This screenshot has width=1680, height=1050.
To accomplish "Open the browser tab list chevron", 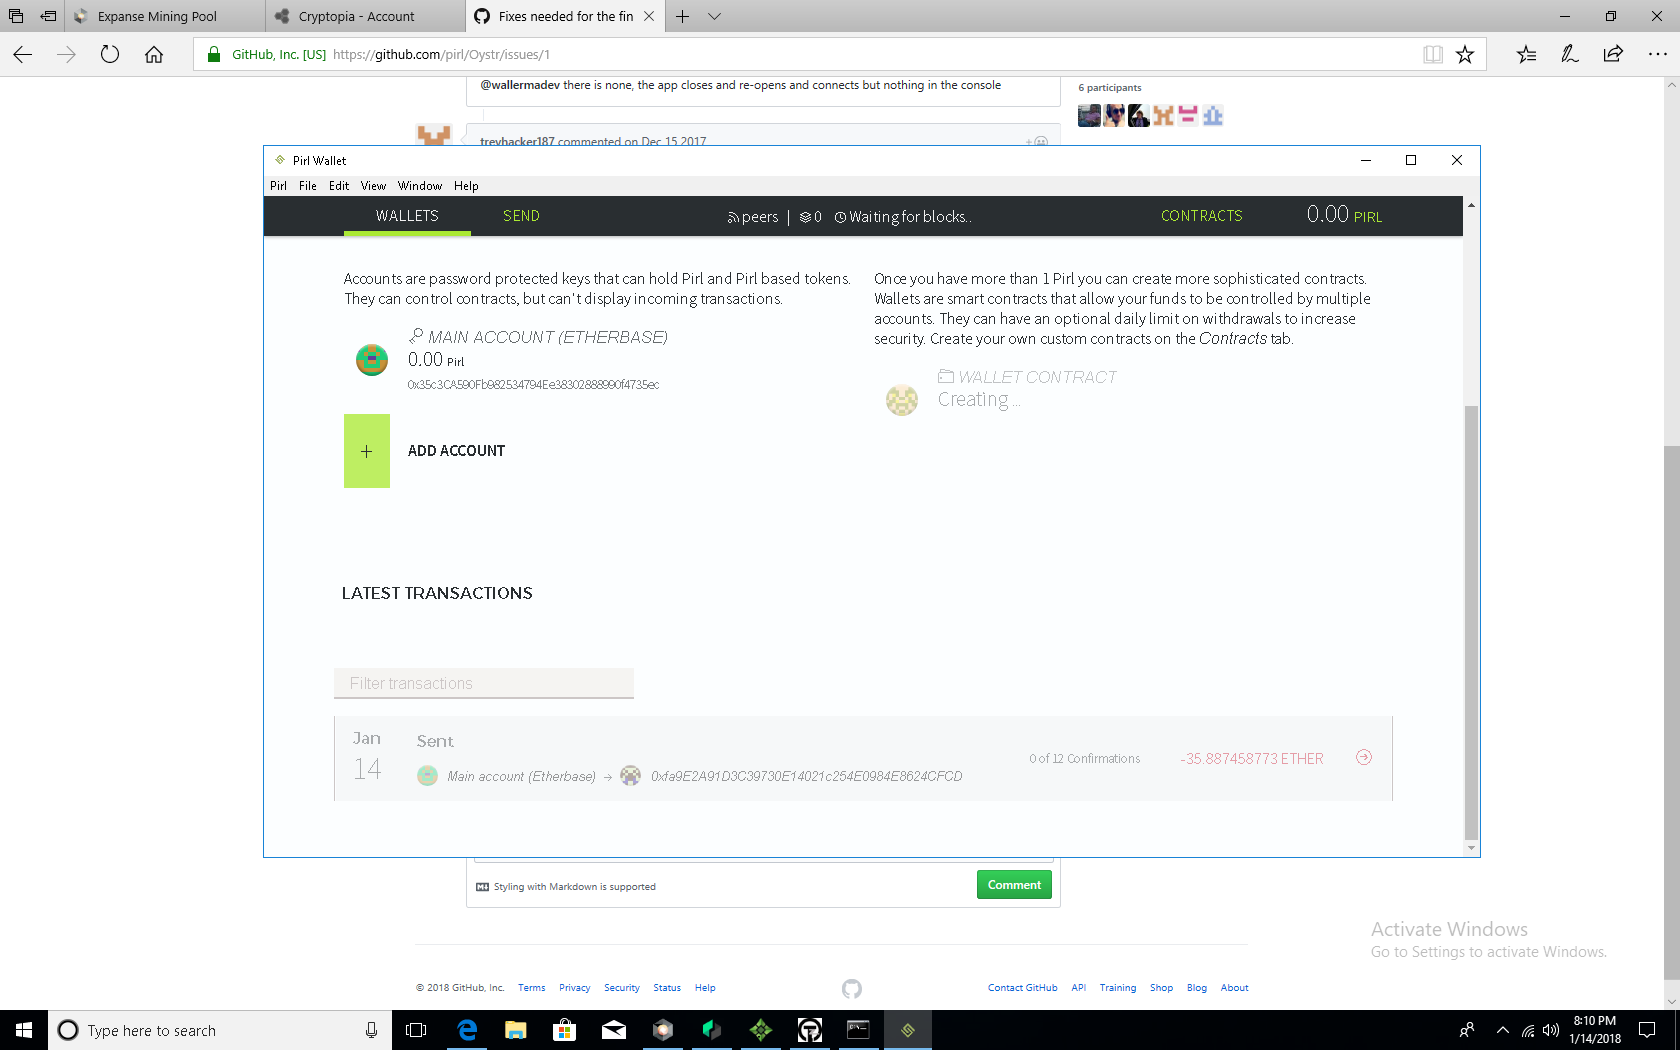I will (713, 16).
